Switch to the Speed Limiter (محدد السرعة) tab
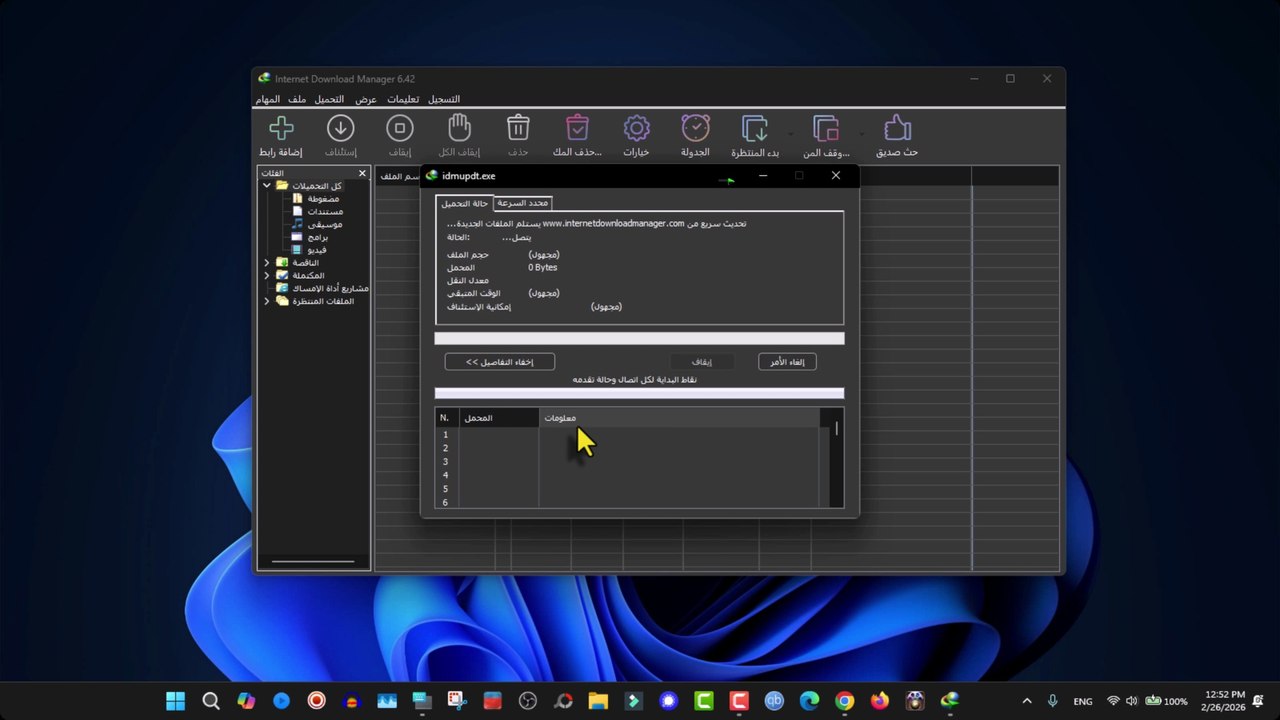The height and width of the screenshot is (720, 1280). pyautogui.click(x=523, y=203)
